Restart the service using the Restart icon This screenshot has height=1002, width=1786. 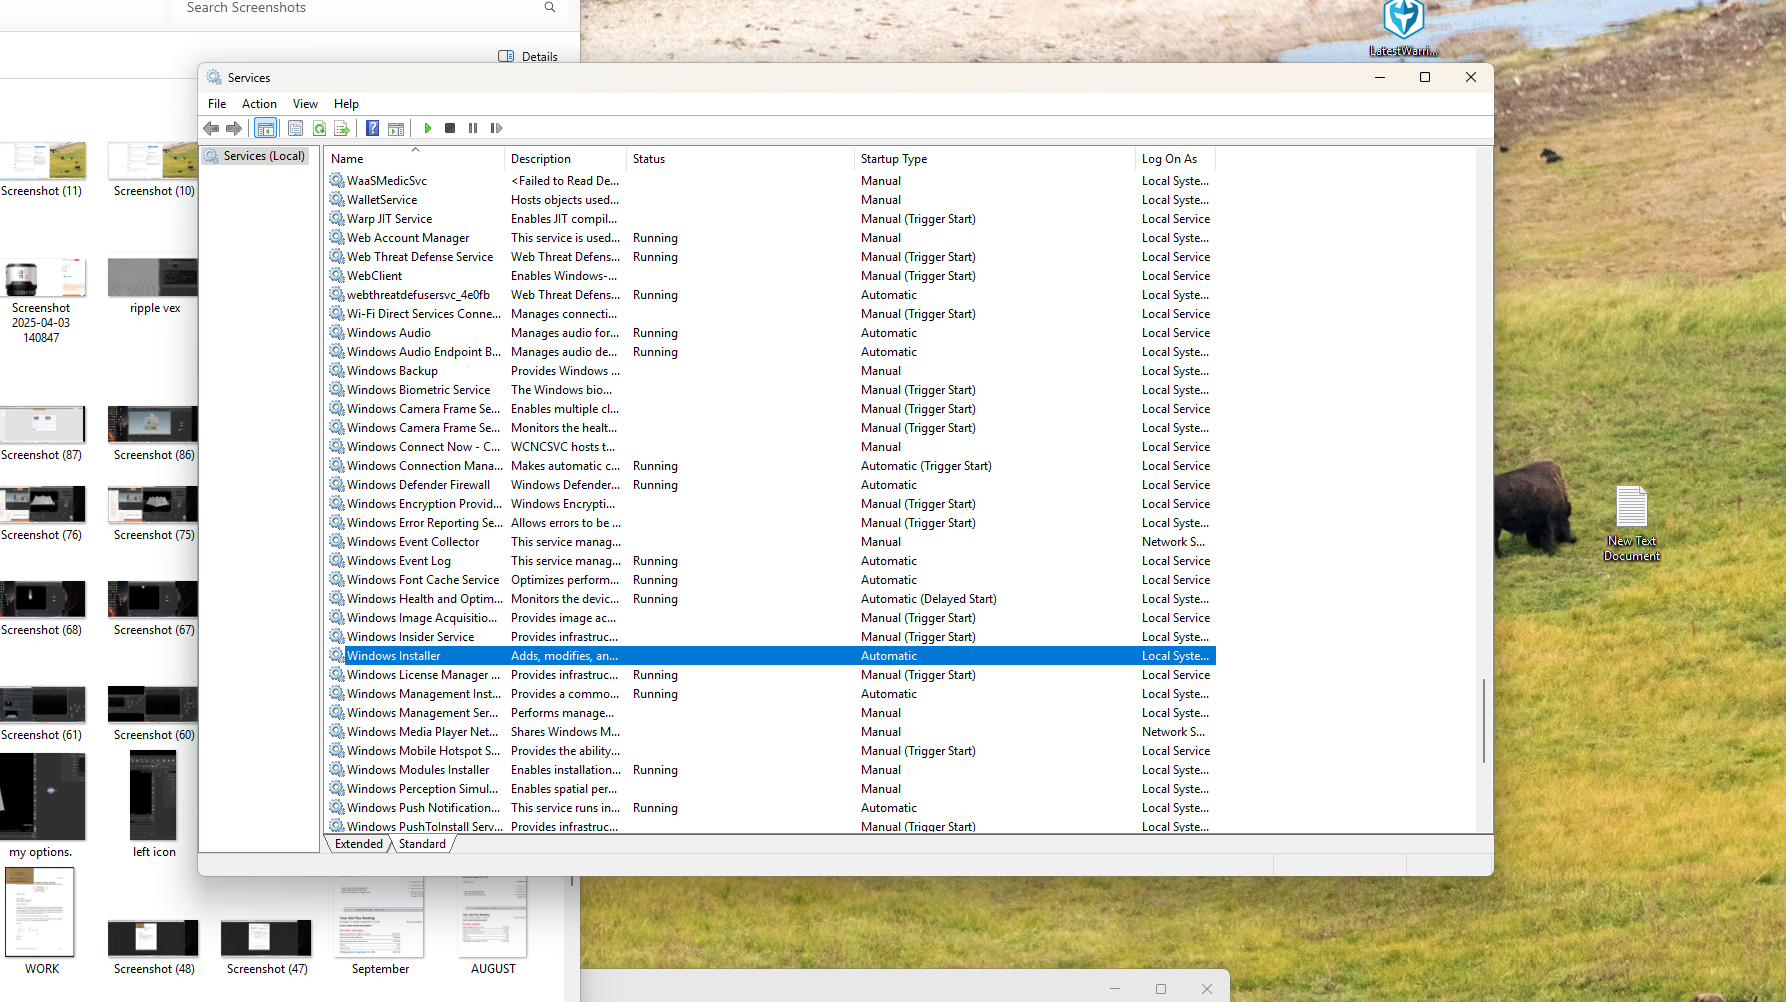[x=496, y=128]
